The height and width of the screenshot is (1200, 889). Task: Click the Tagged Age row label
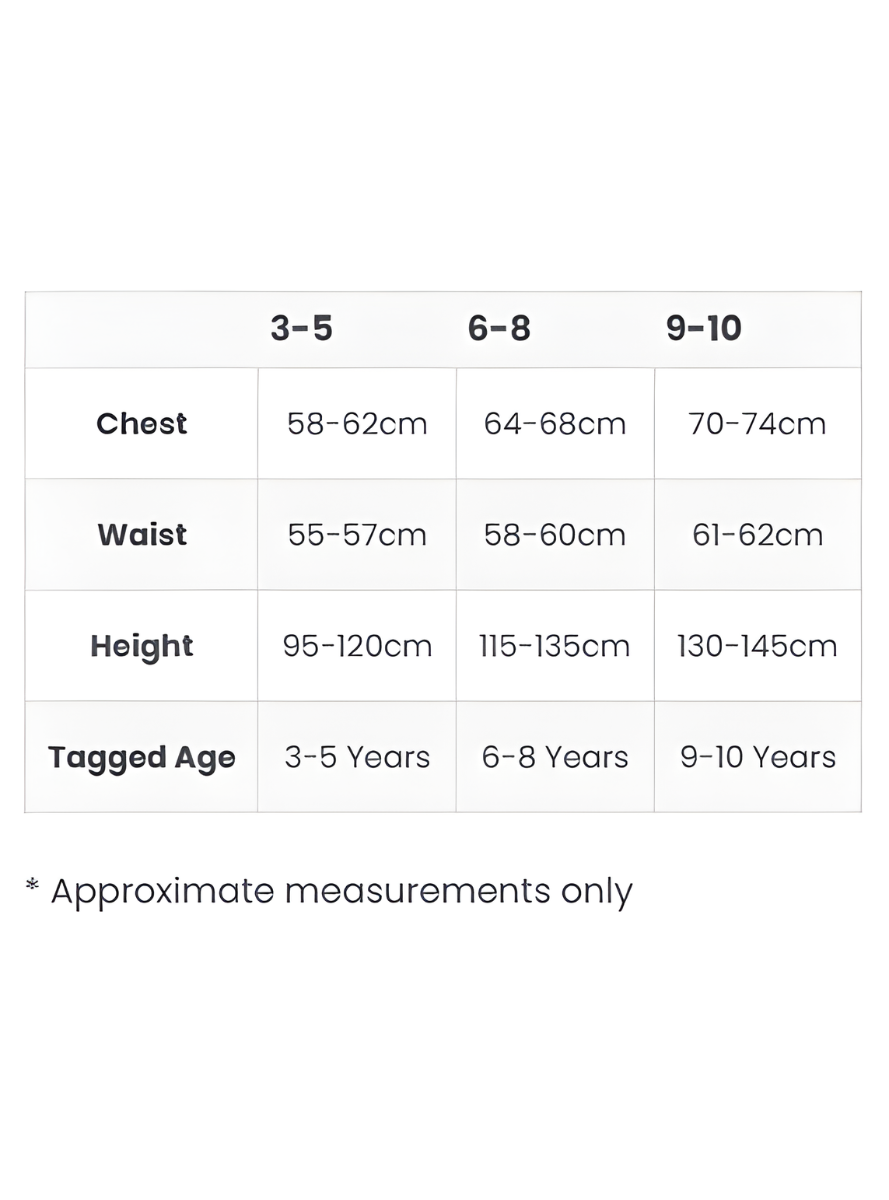coord(142,758)
